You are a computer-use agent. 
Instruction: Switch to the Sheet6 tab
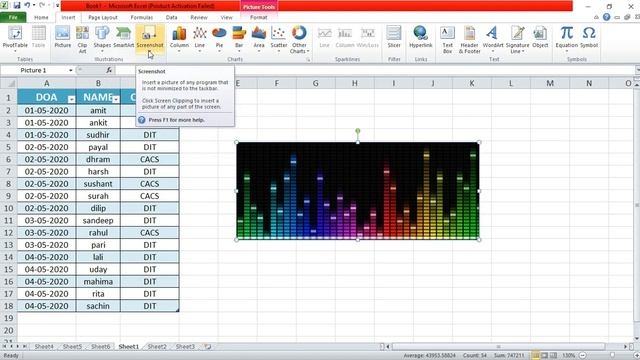tap(100, 347)
